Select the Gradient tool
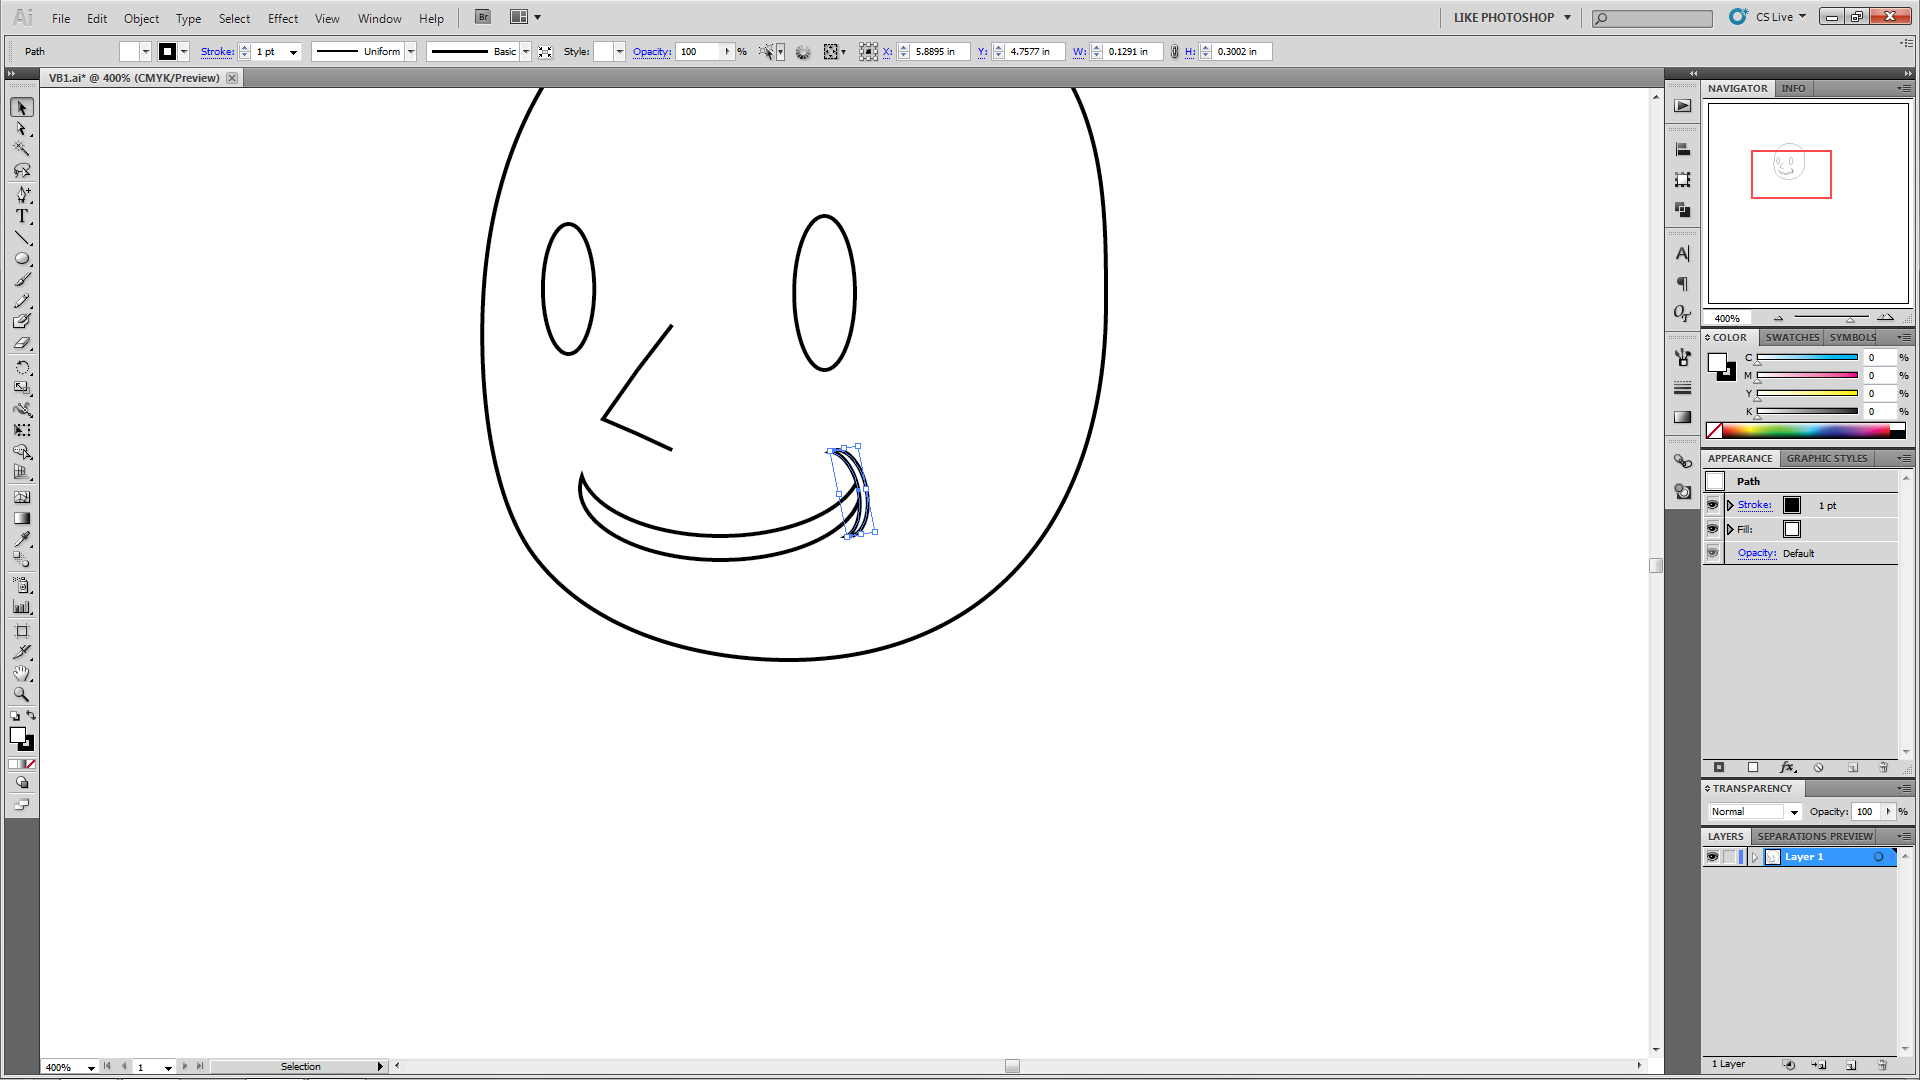The width and height of the screenshot is (1920, 1080). [x=21, y=518]
